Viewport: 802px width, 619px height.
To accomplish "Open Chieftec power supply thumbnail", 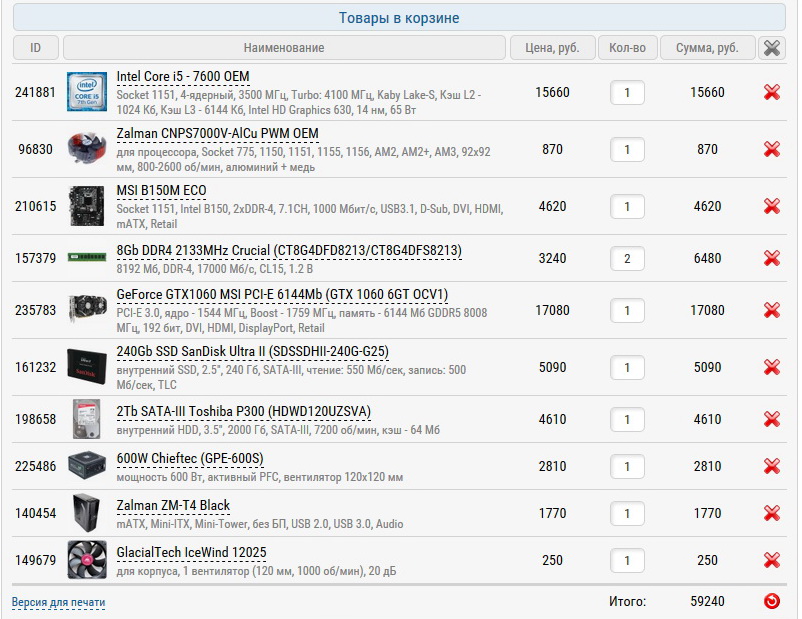I will click(87, 466).
